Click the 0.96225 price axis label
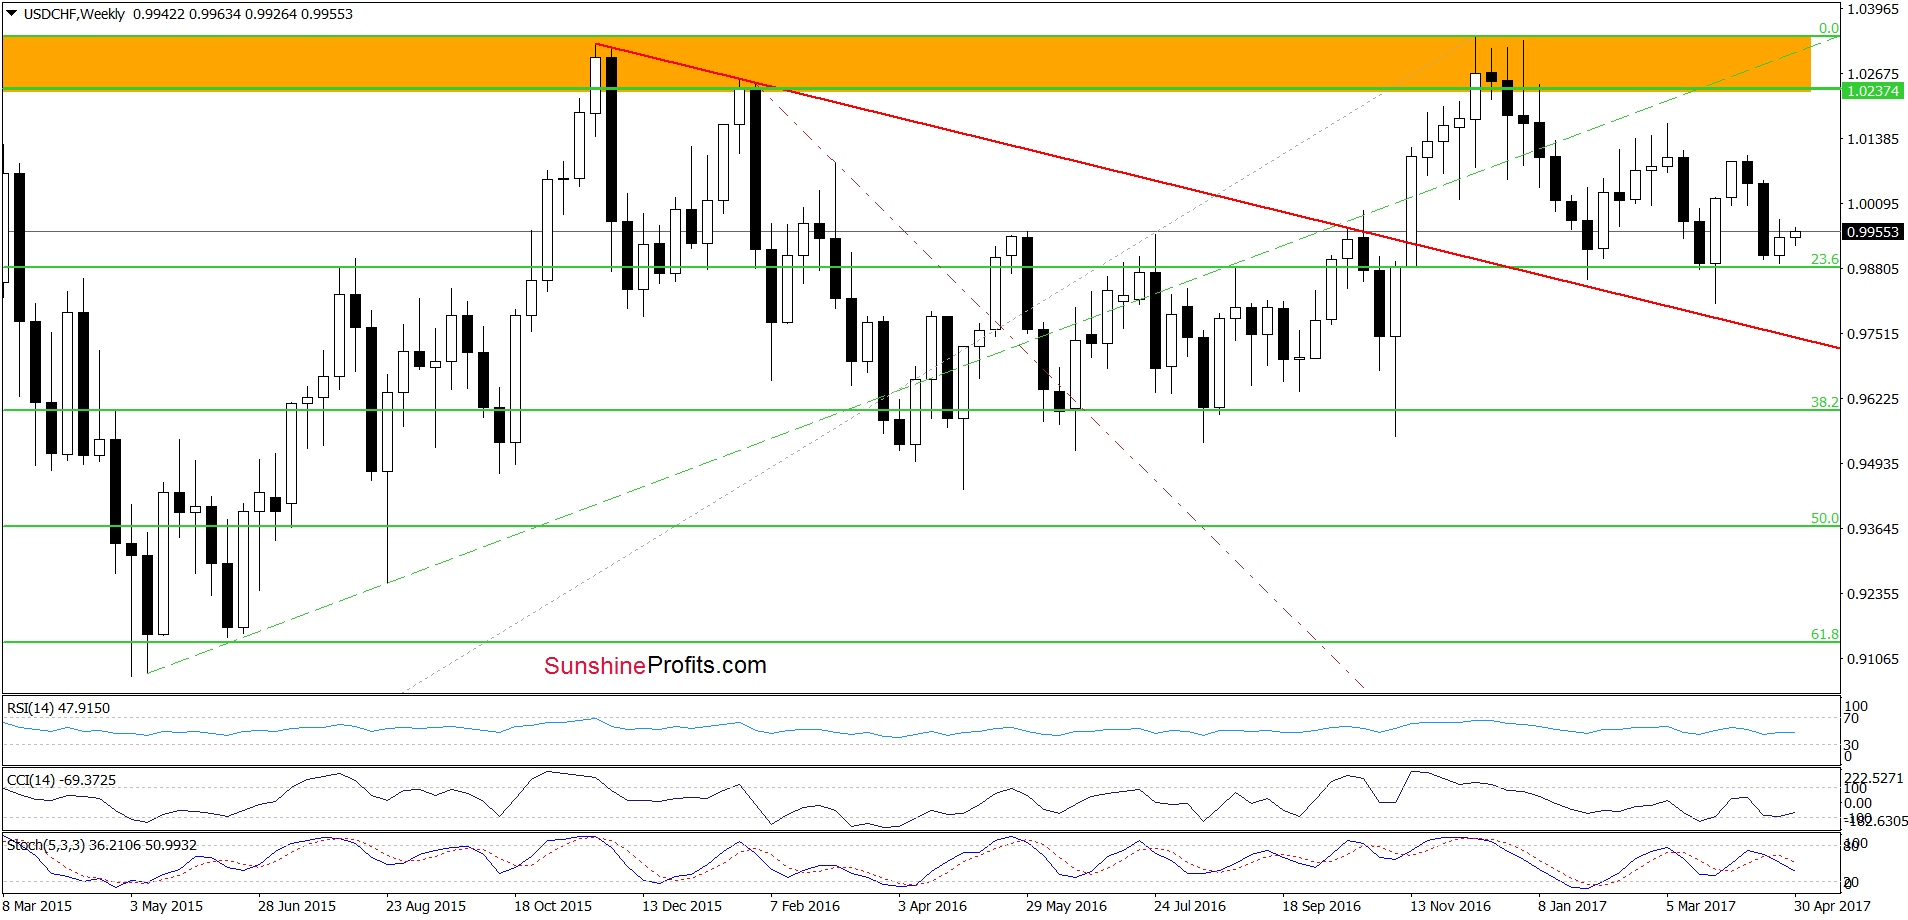 click(1872, 399)
